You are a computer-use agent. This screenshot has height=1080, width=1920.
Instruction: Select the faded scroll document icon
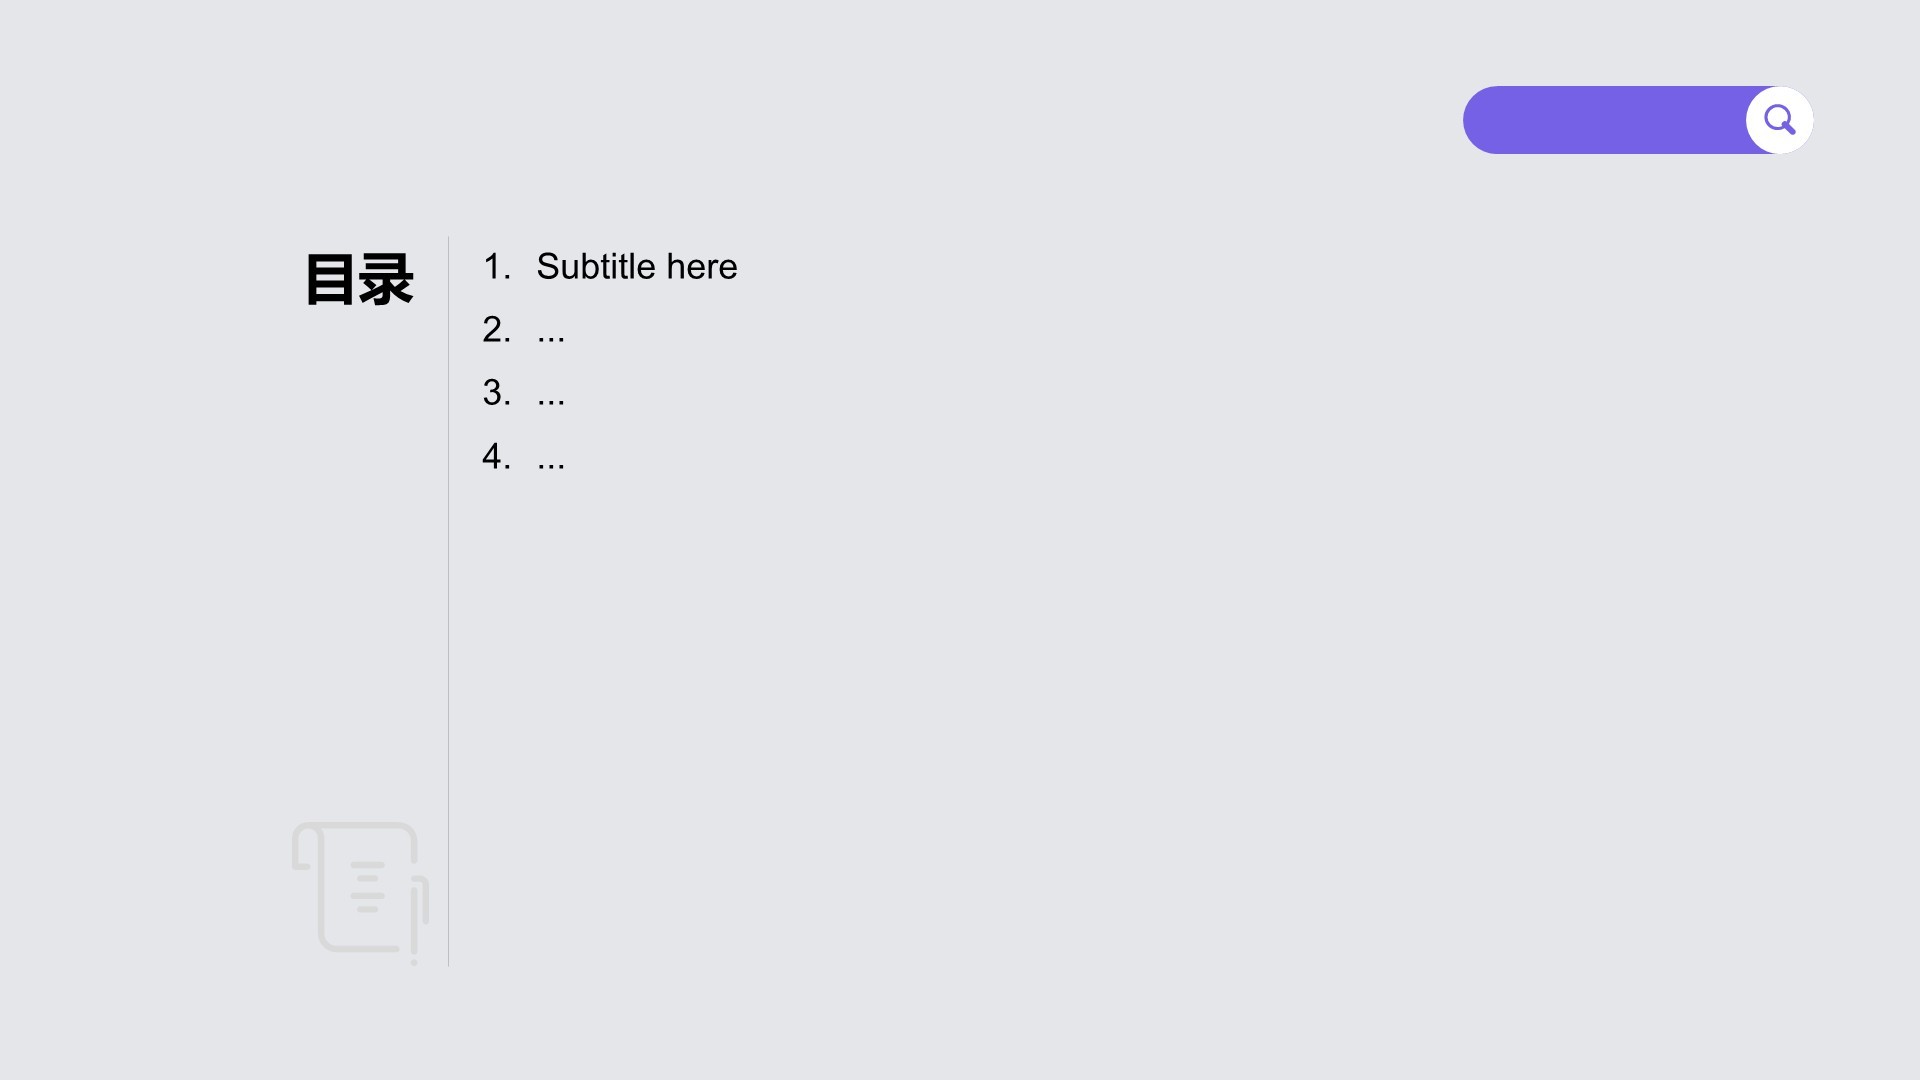[x=360, y=890]
